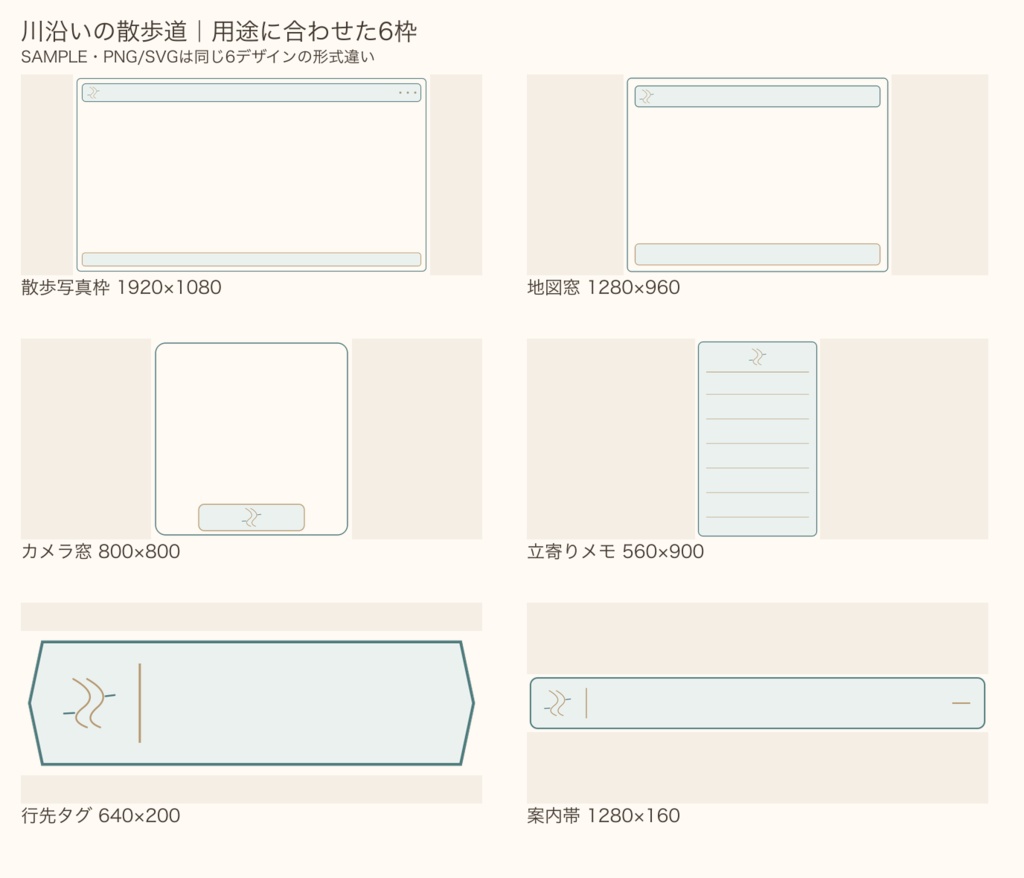This screenshot has height=878, width=1024.
Task: Click the river logo in 地図窓 title bar
Action: pyautogui.click(x=647, y=96)
